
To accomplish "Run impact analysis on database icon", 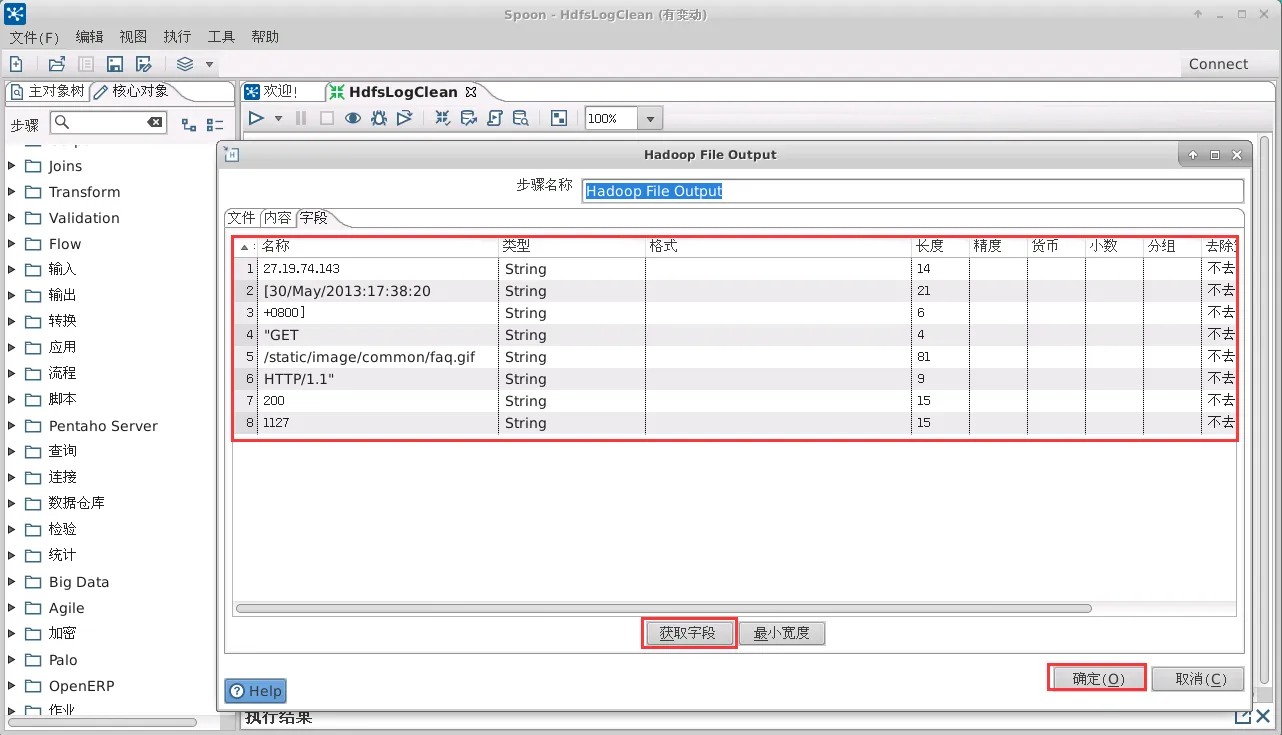I will click(x=469, y=118).
